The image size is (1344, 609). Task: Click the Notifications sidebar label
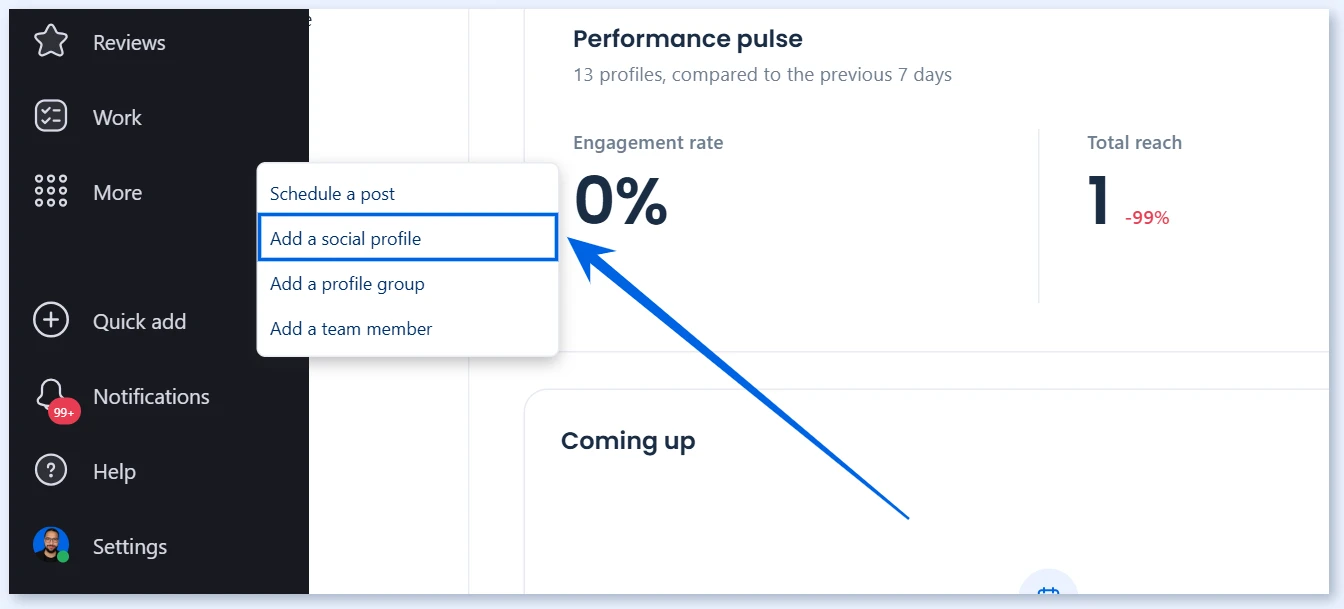[x=151, y=397]
